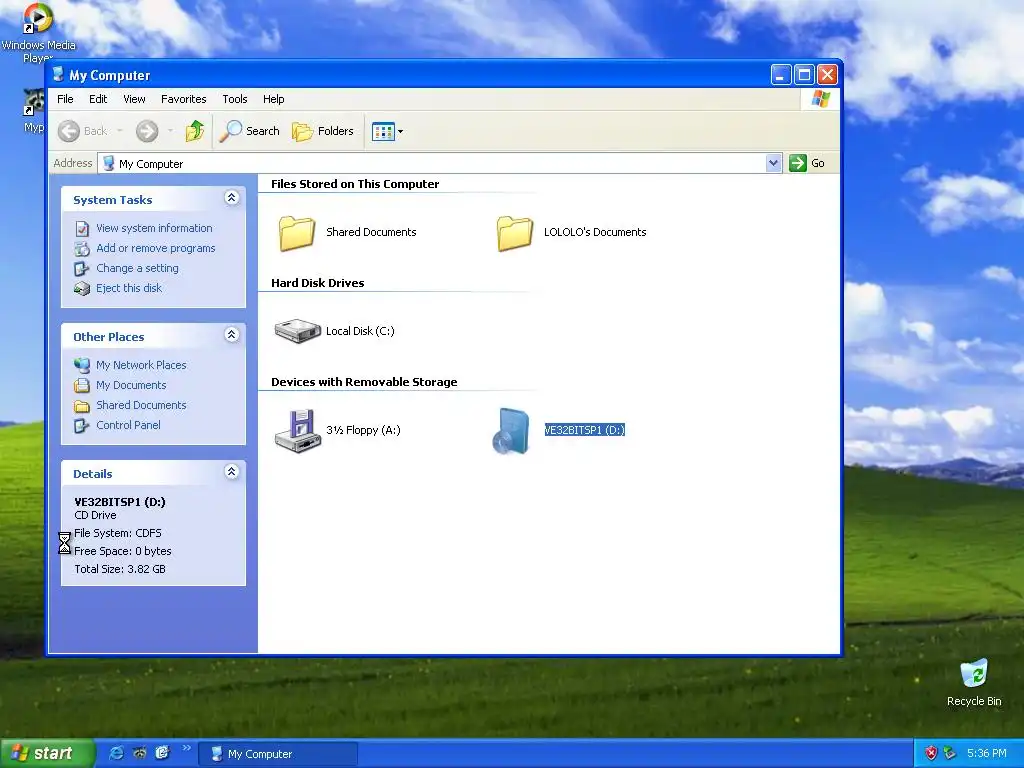
Task: Go up one folder level
Action: coord(194,131)
